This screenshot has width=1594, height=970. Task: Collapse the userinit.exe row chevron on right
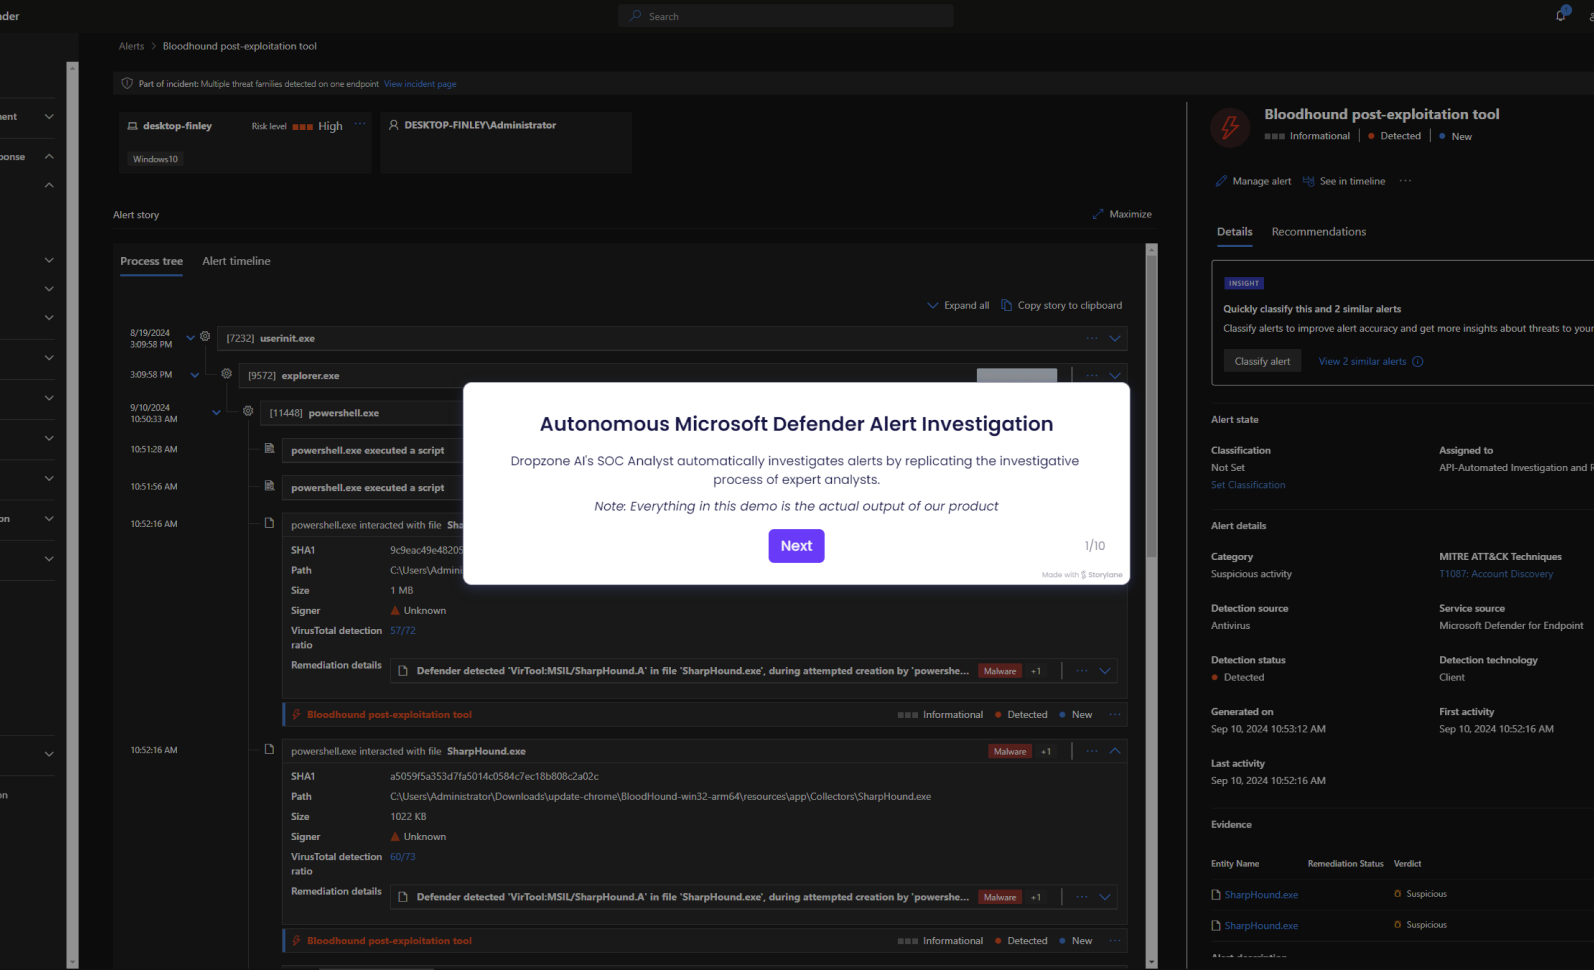point(1115,338)
